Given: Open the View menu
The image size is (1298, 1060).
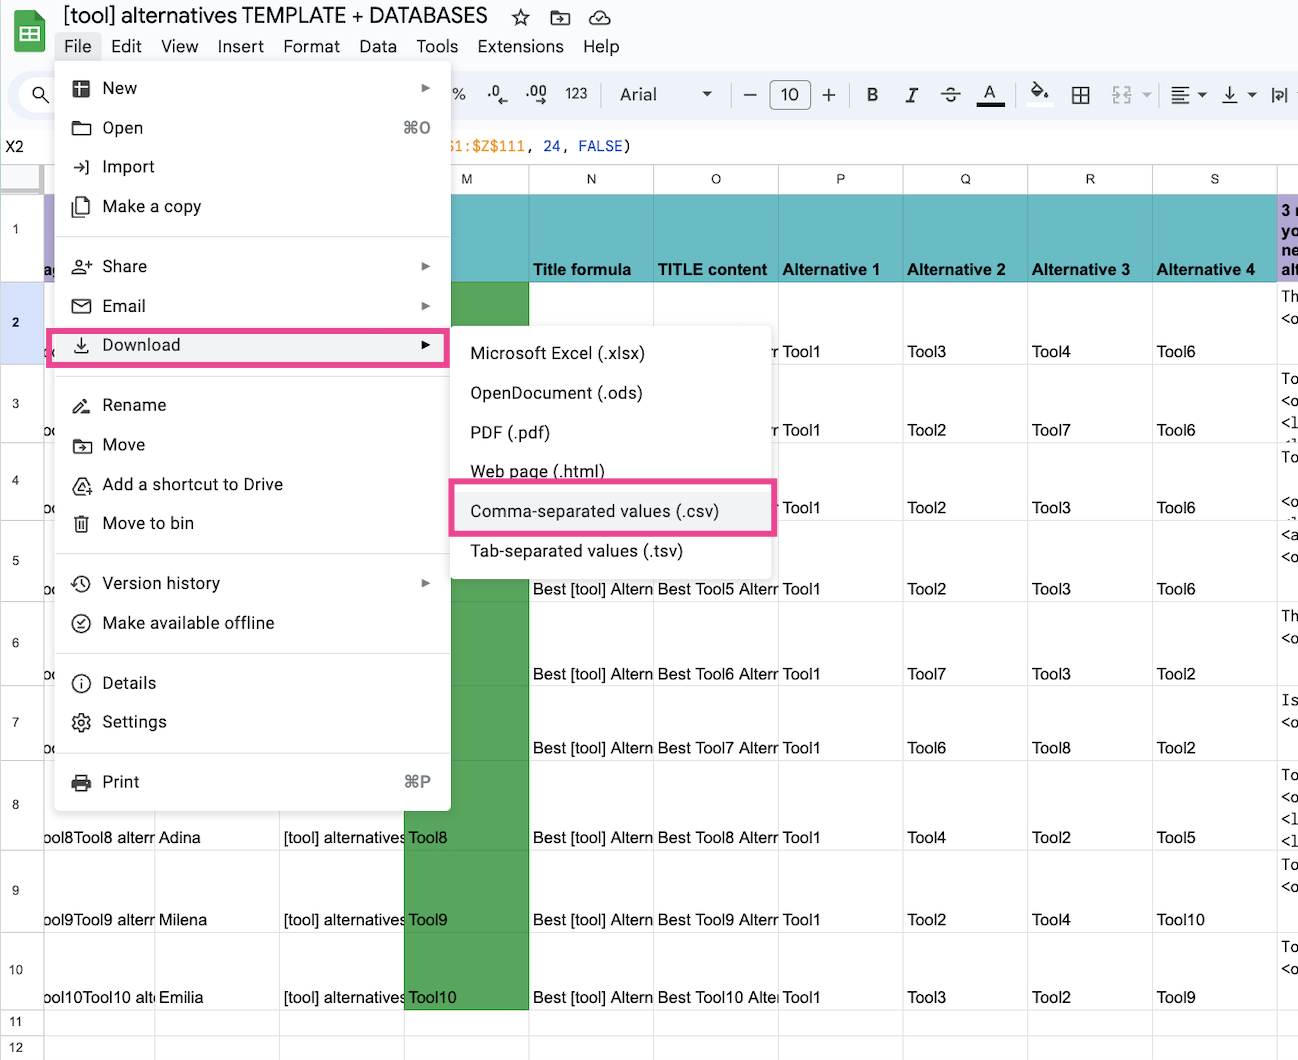Looking at the screenshot, I should point(180,46).
